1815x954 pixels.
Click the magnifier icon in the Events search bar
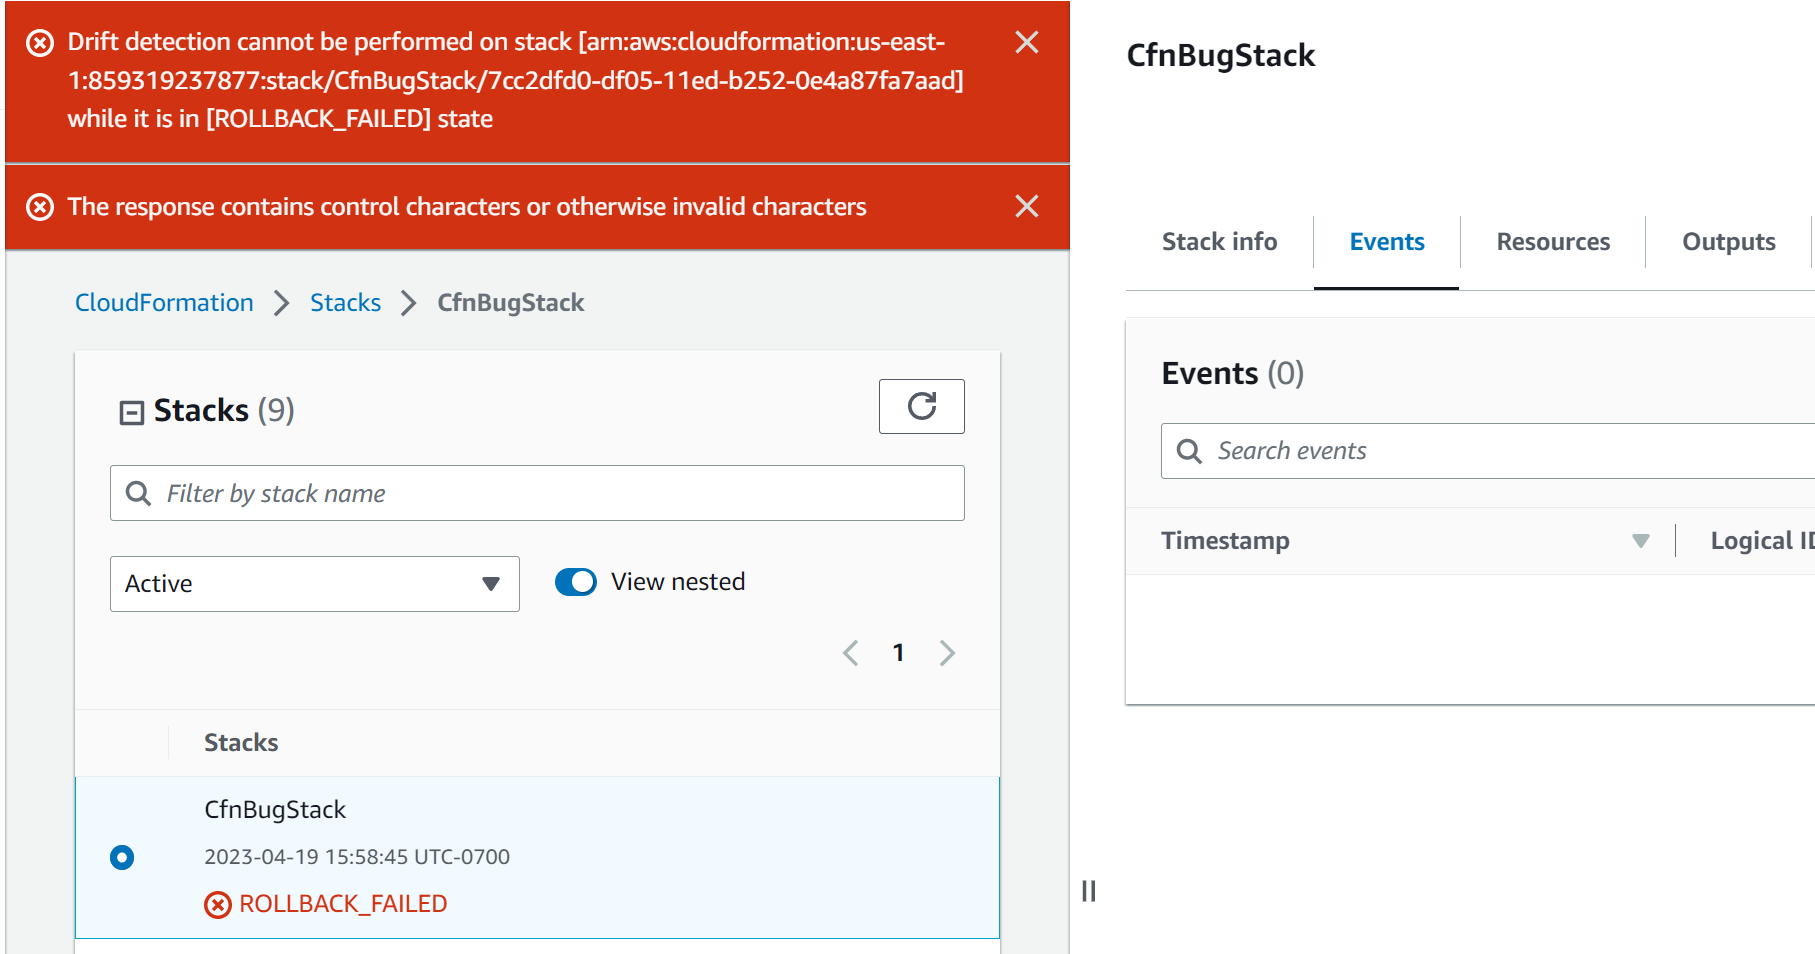click(1189, 451)
